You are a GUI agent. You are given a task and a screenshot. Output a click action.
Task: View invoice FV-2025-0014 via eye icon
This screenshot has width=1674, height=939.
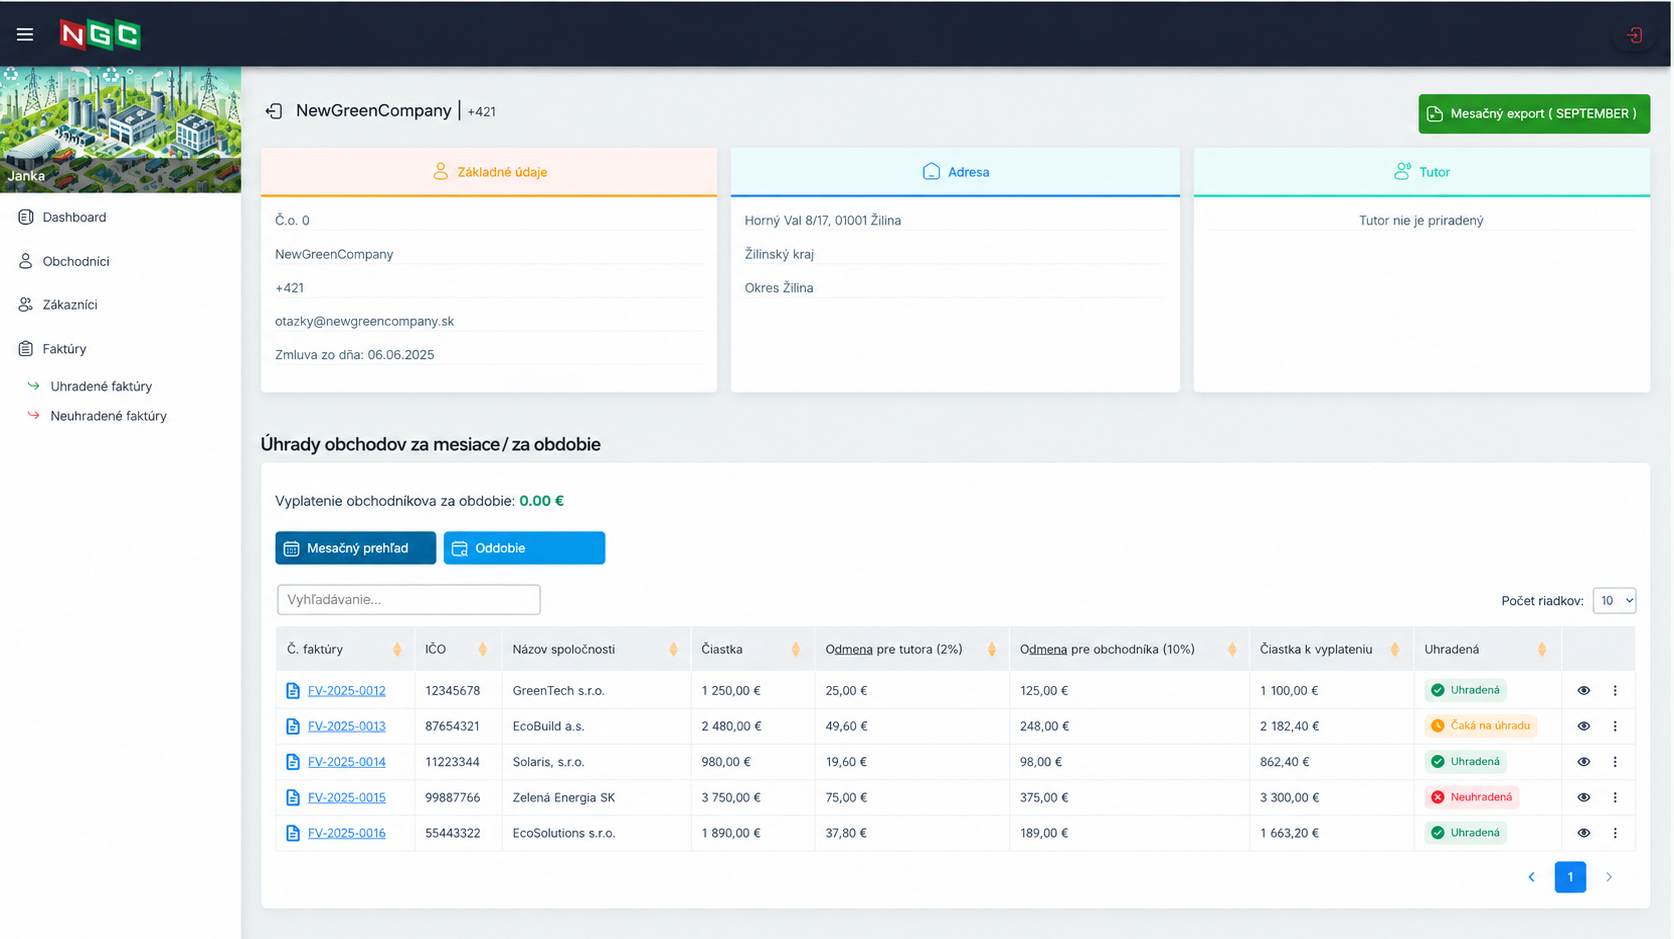pos(1584,762)
